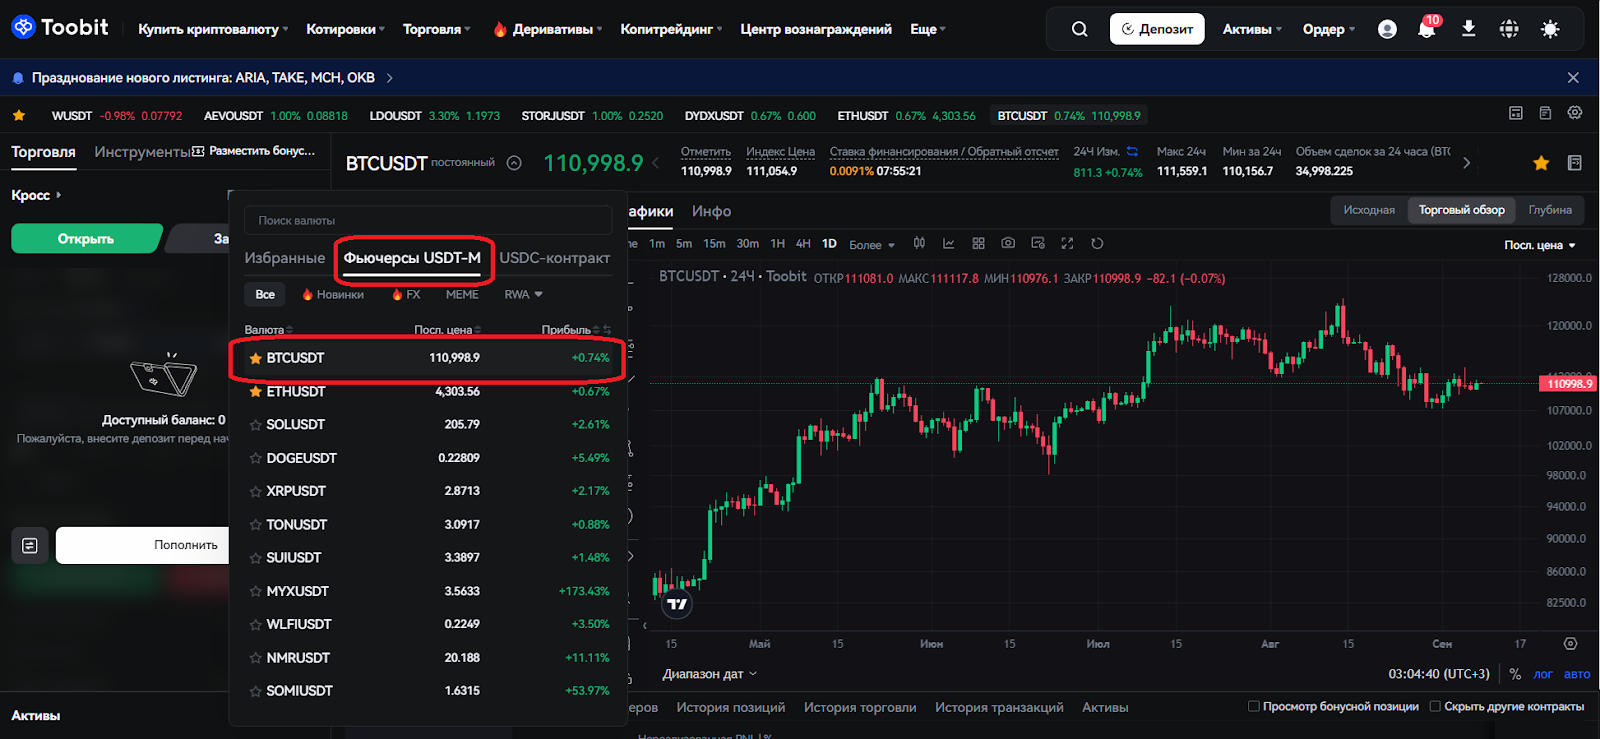The height and width of the screenshot is (739, 1600).
Task: Click the 24h change swap arrows icon
Action: 1132,151
